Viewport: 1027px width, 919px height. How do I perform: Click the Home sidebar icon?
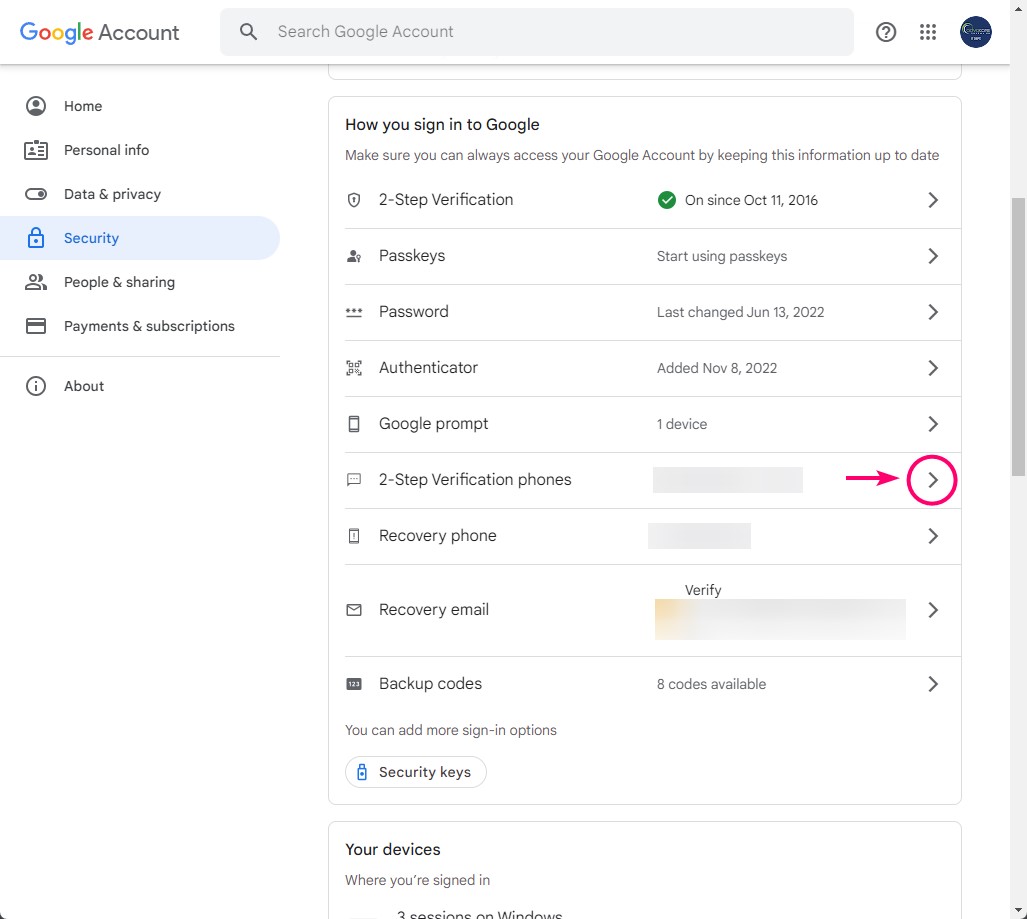click(x=36, y=106)
